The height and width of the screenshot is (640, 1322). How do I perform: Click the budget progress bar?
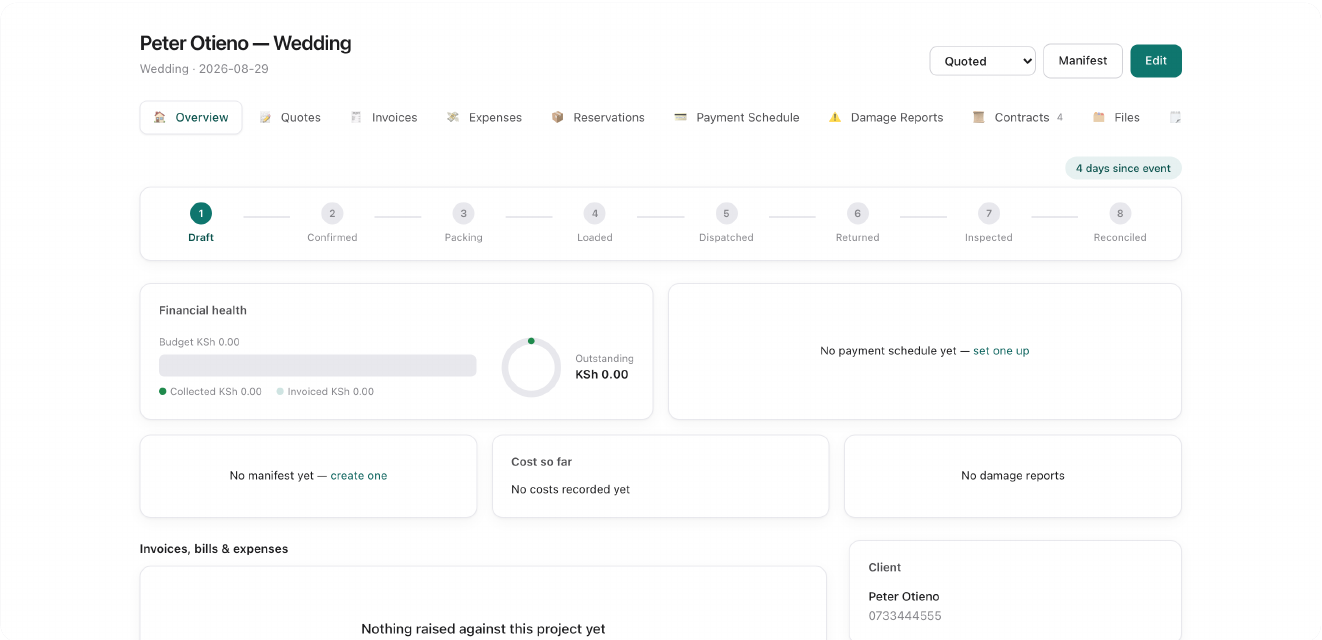pyautogui.click(x=318, y=366)
